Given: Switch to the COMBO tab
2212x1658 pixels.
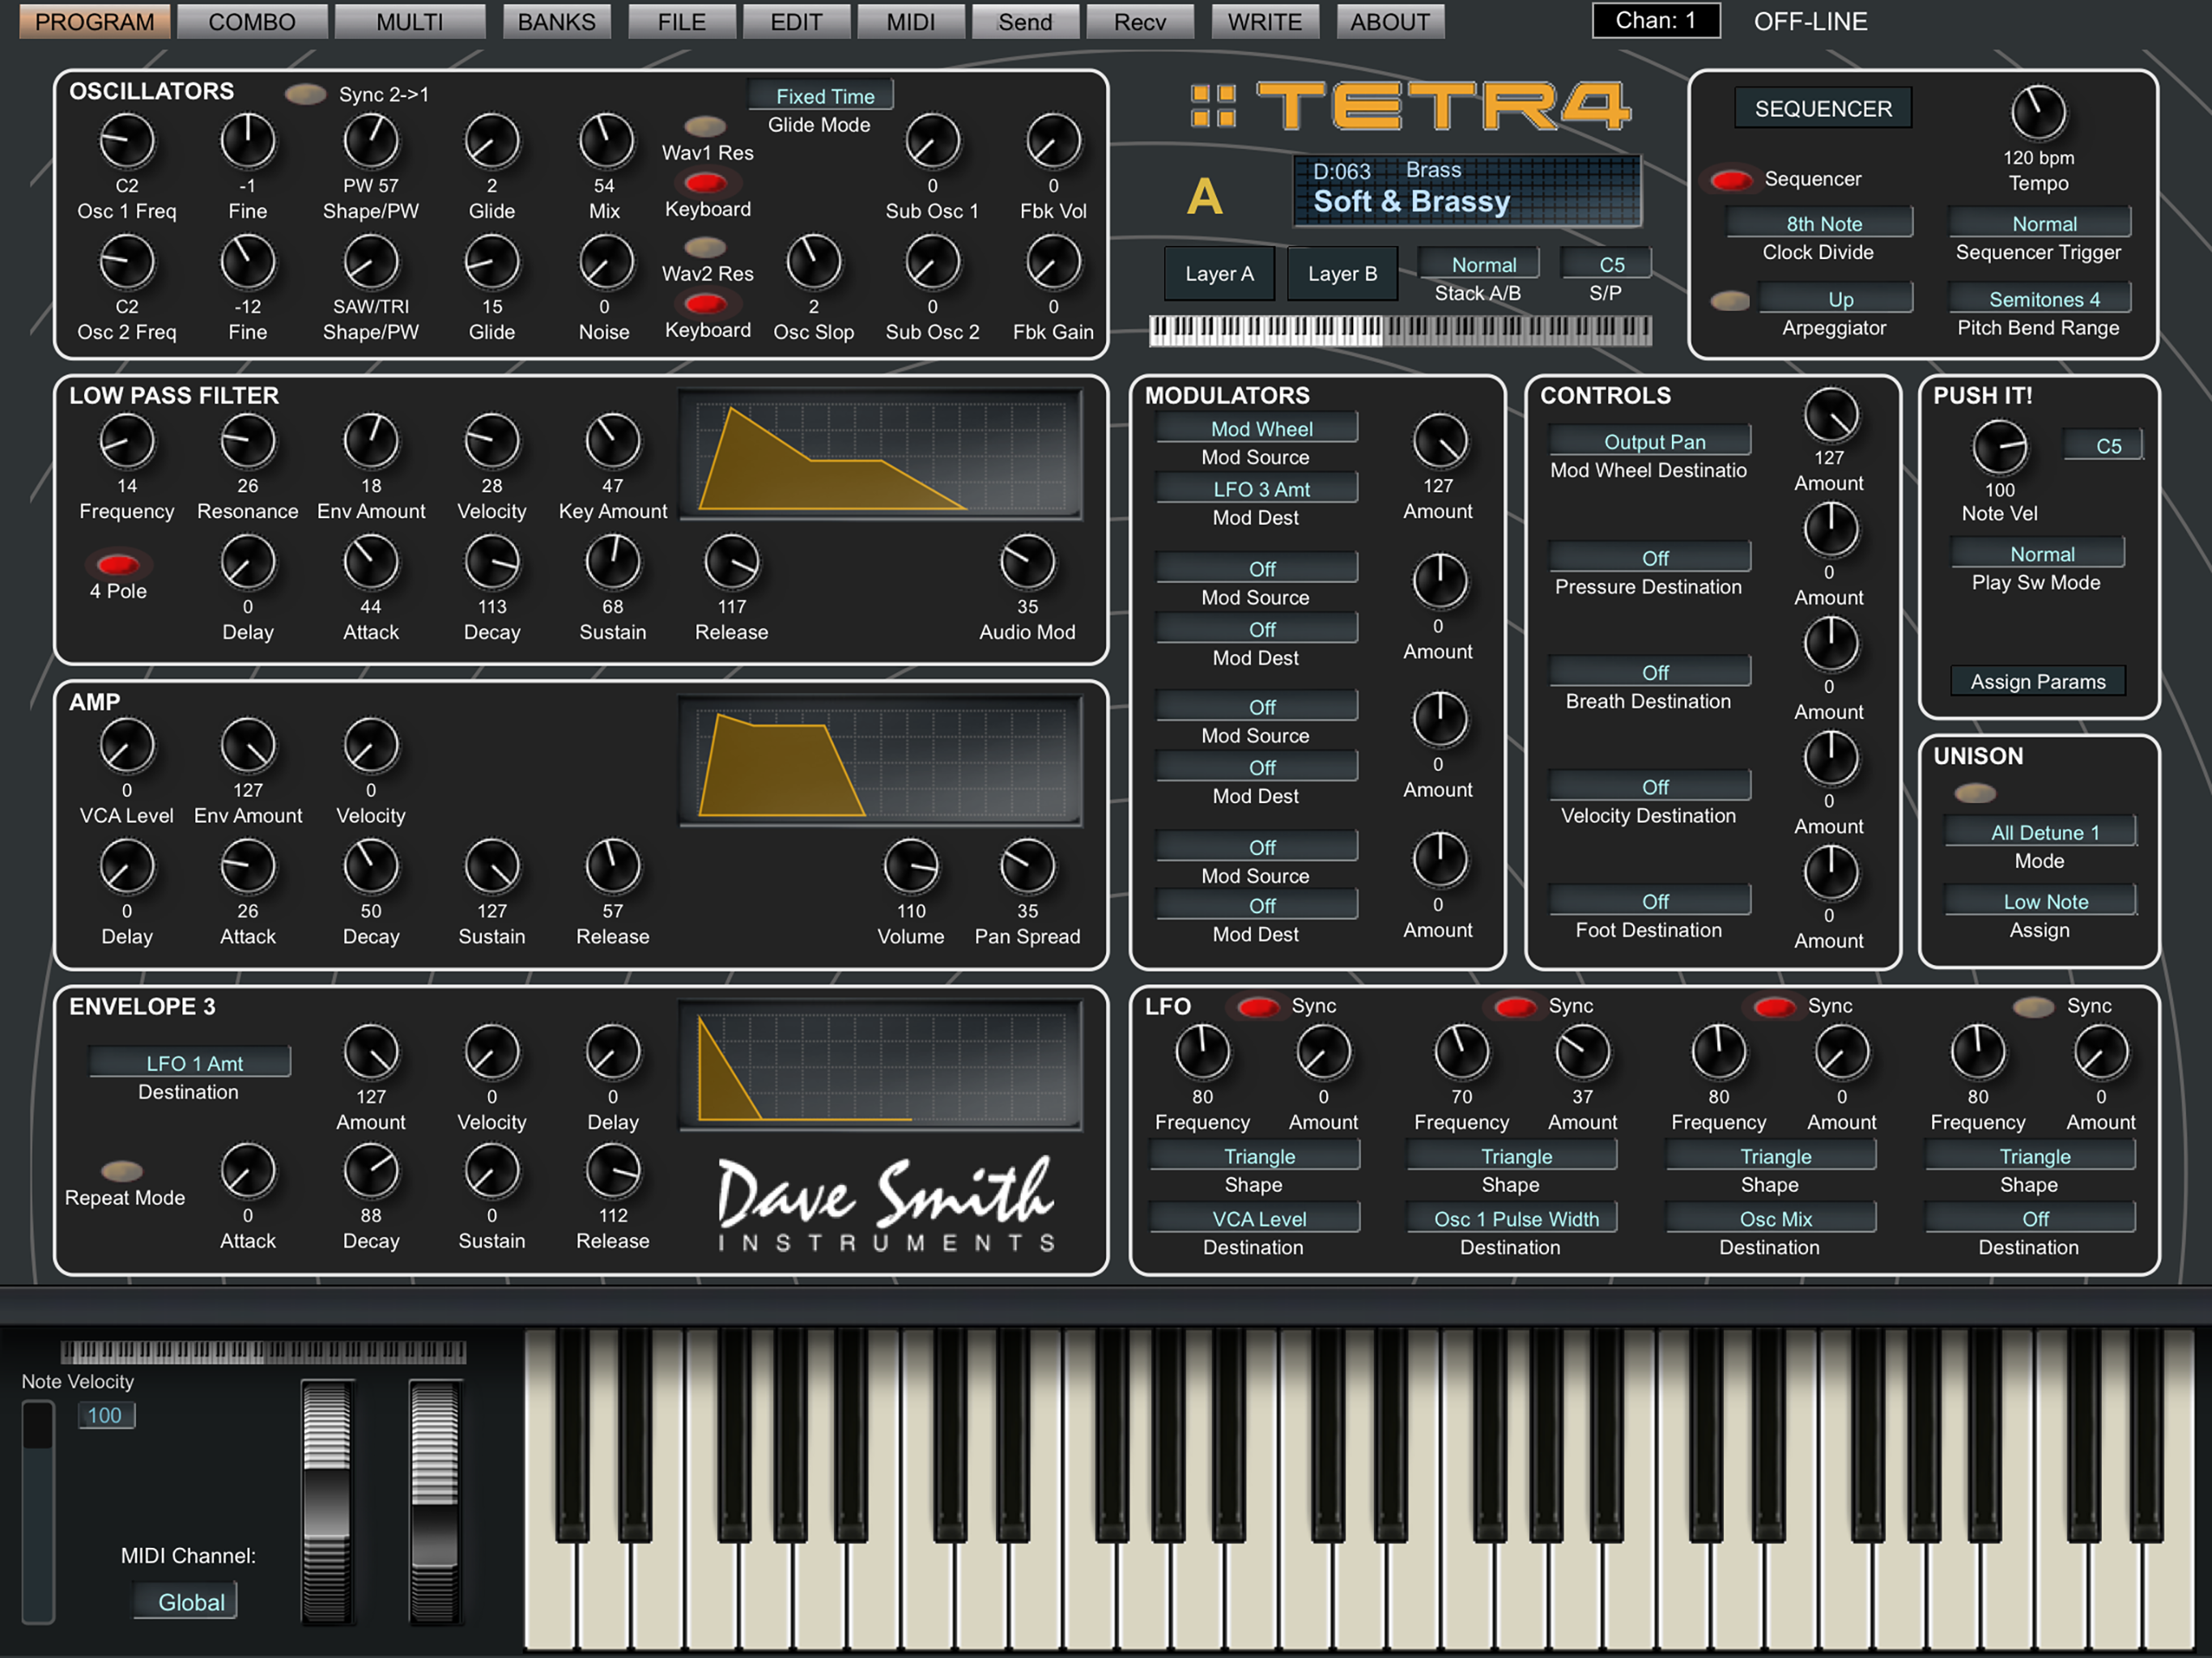Looking at the screenshot, I should click(252, 21).
